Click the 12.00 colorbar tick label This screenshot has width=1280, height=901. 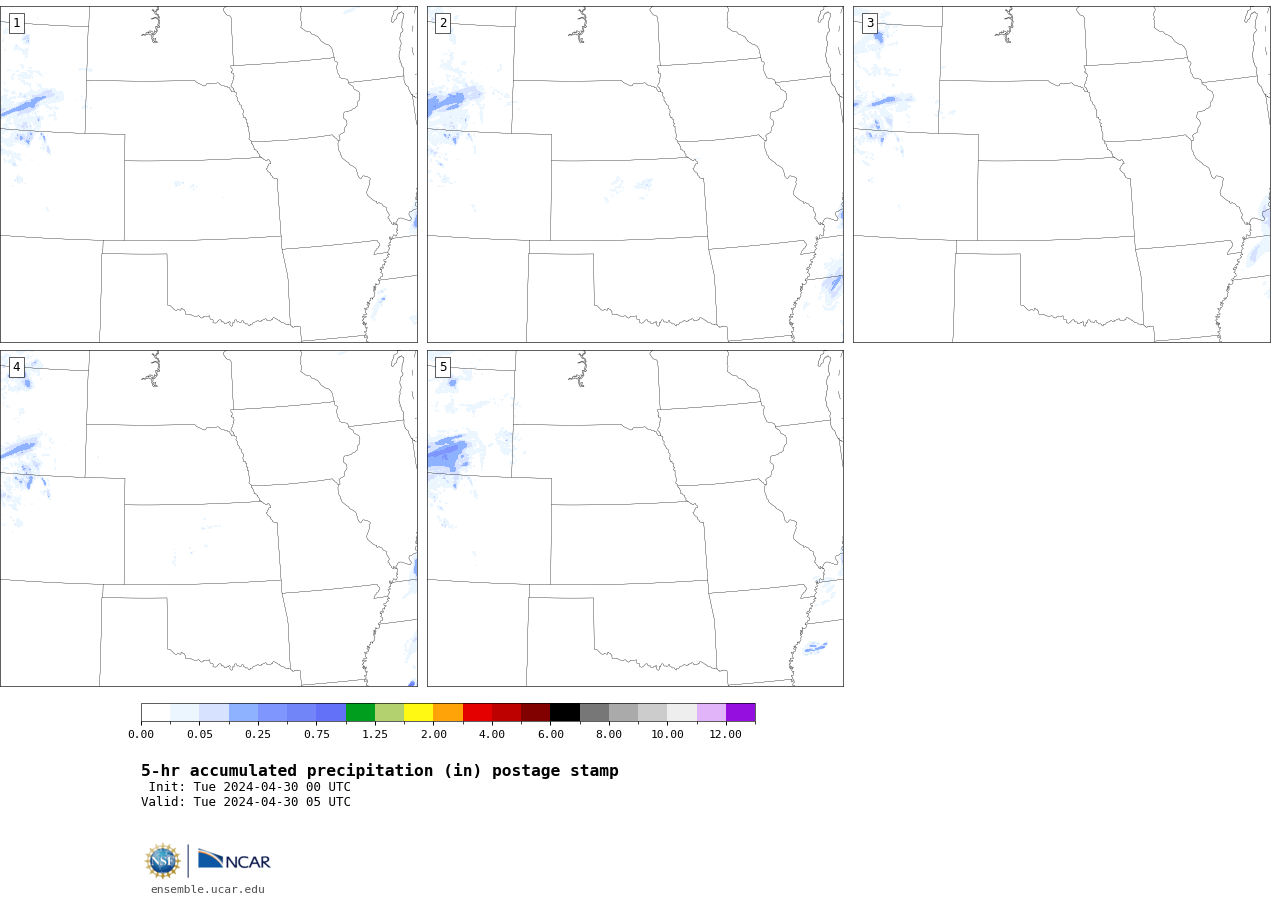pos(726,735)
